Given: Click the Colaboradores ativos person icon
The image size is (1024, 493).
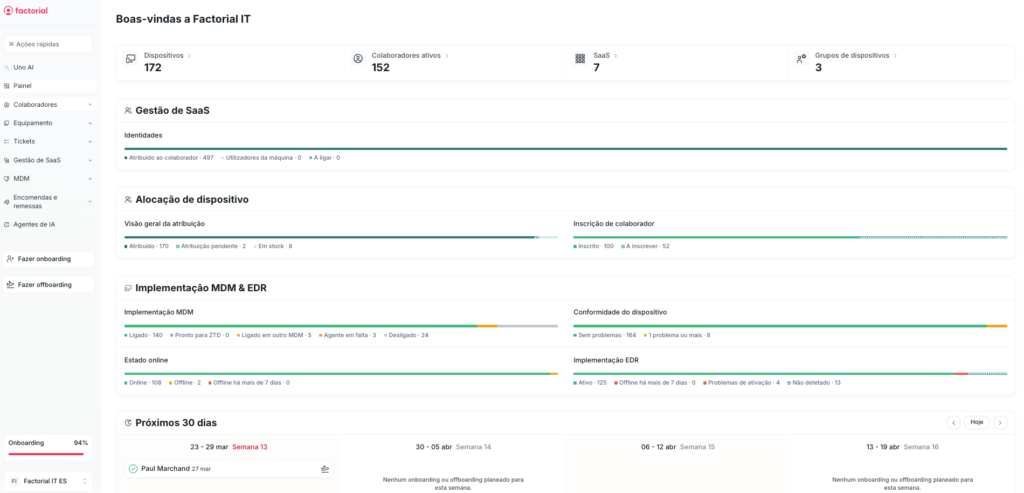Looking at the screenshot, I should tap(358, 59).
